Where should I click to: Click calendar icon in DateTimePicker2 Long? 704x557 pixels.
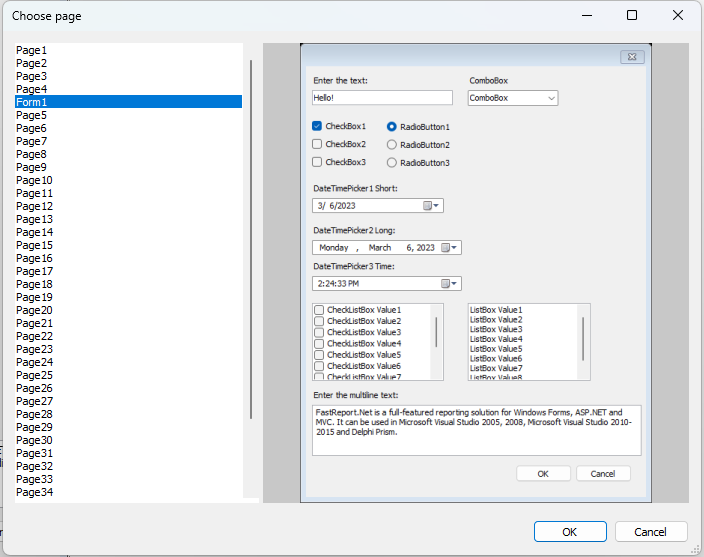[446, 248]
